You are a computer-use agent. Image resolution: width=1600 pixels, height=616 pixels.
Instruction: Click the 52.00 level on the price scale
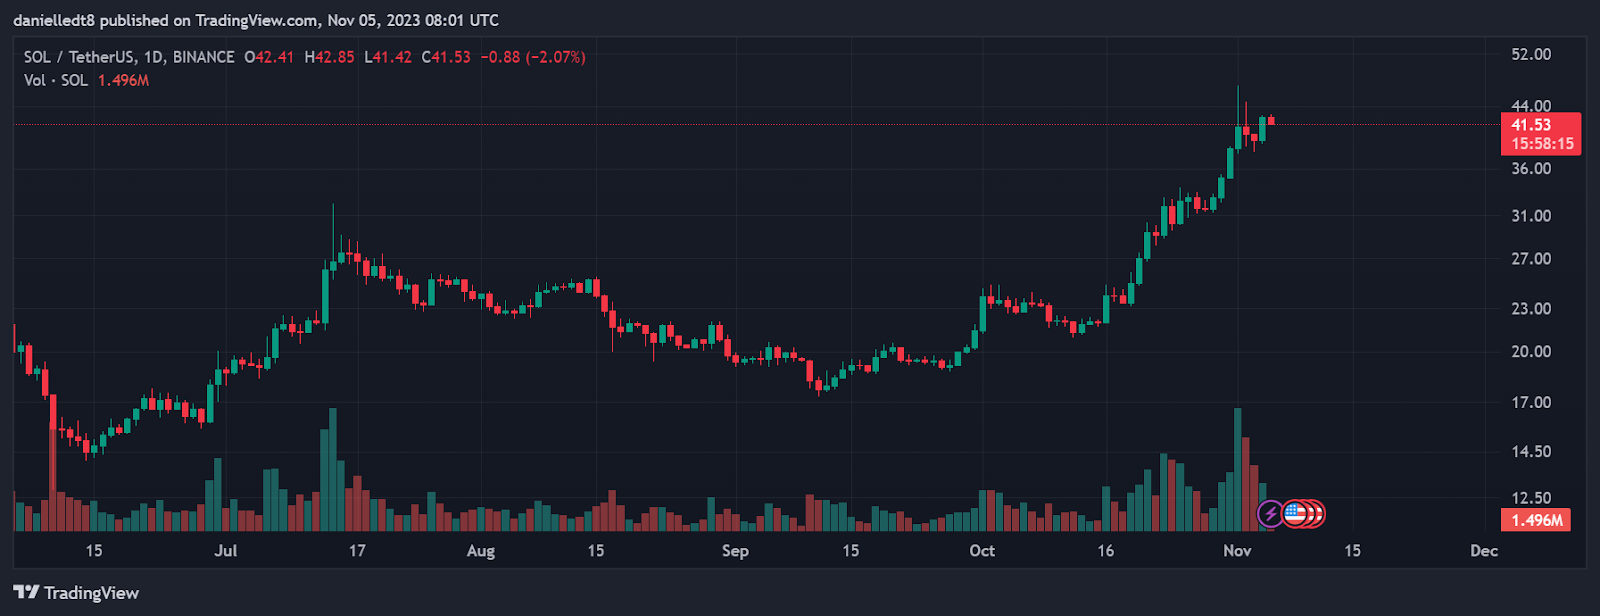point(1531,54)
